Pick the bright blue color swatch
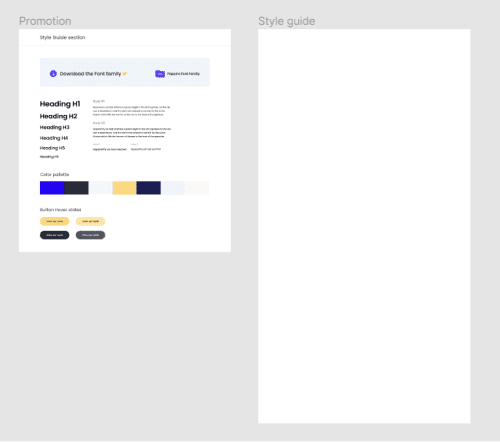The image size is (500, 442). click(52, 188)
